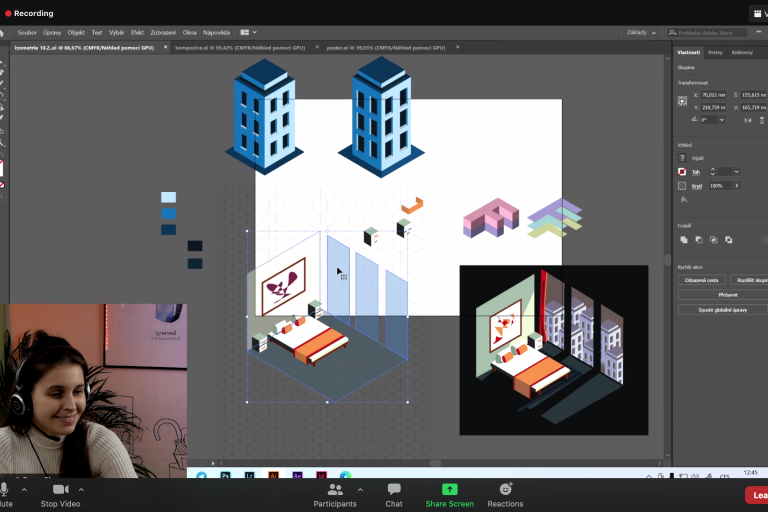768x512 pixels.
Task: Click the Adobe Stock search field
Action: pyautogui.click(x=708, y=32)
